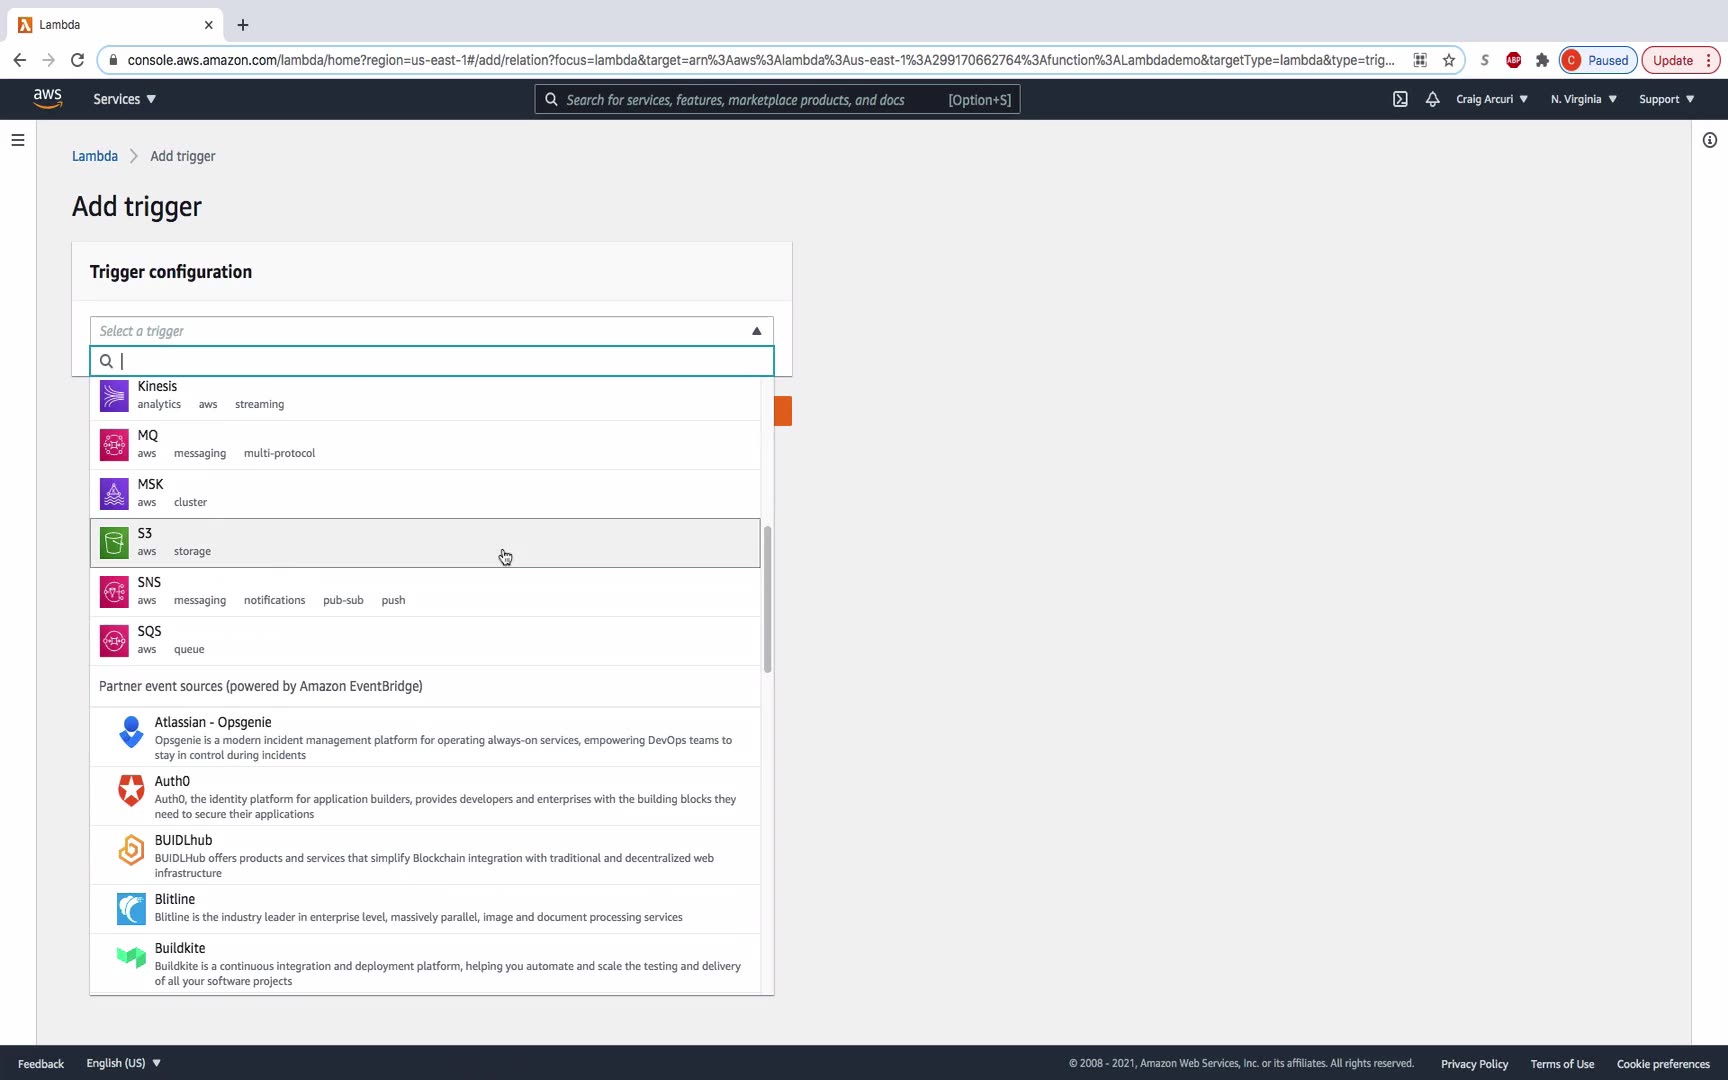The width and height of the screenshot is (1728, 1080).
Task: Select the Auth0 partner source
Action: pos(425,796)
